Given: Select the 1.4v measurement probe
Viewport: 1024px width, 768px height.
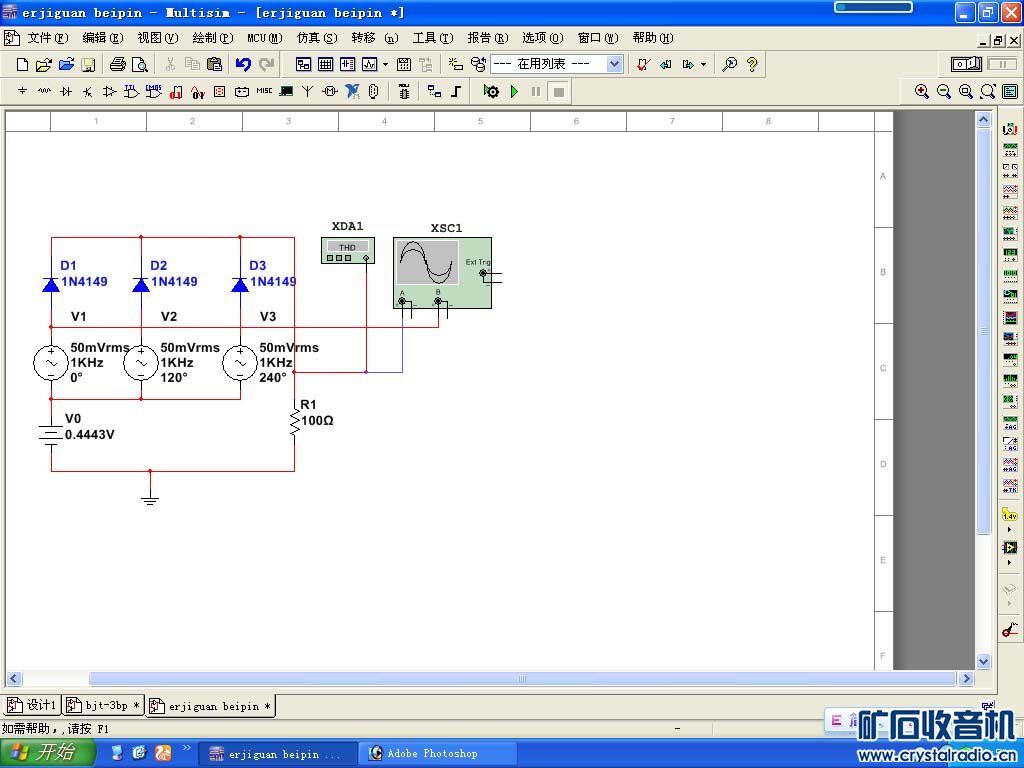Looking at the screenshot, I should (x=1010, y=515).
